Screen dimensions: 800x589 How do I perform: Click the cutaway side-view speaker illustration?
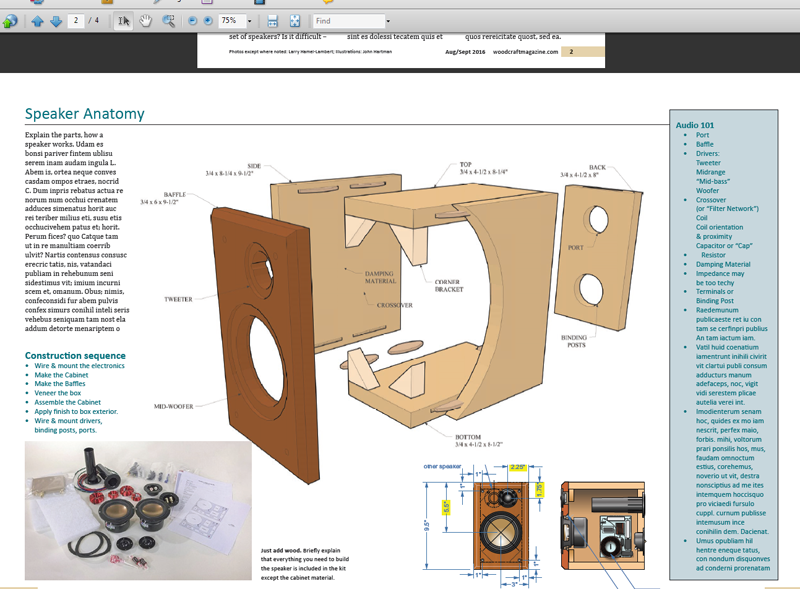pos(603,526)
